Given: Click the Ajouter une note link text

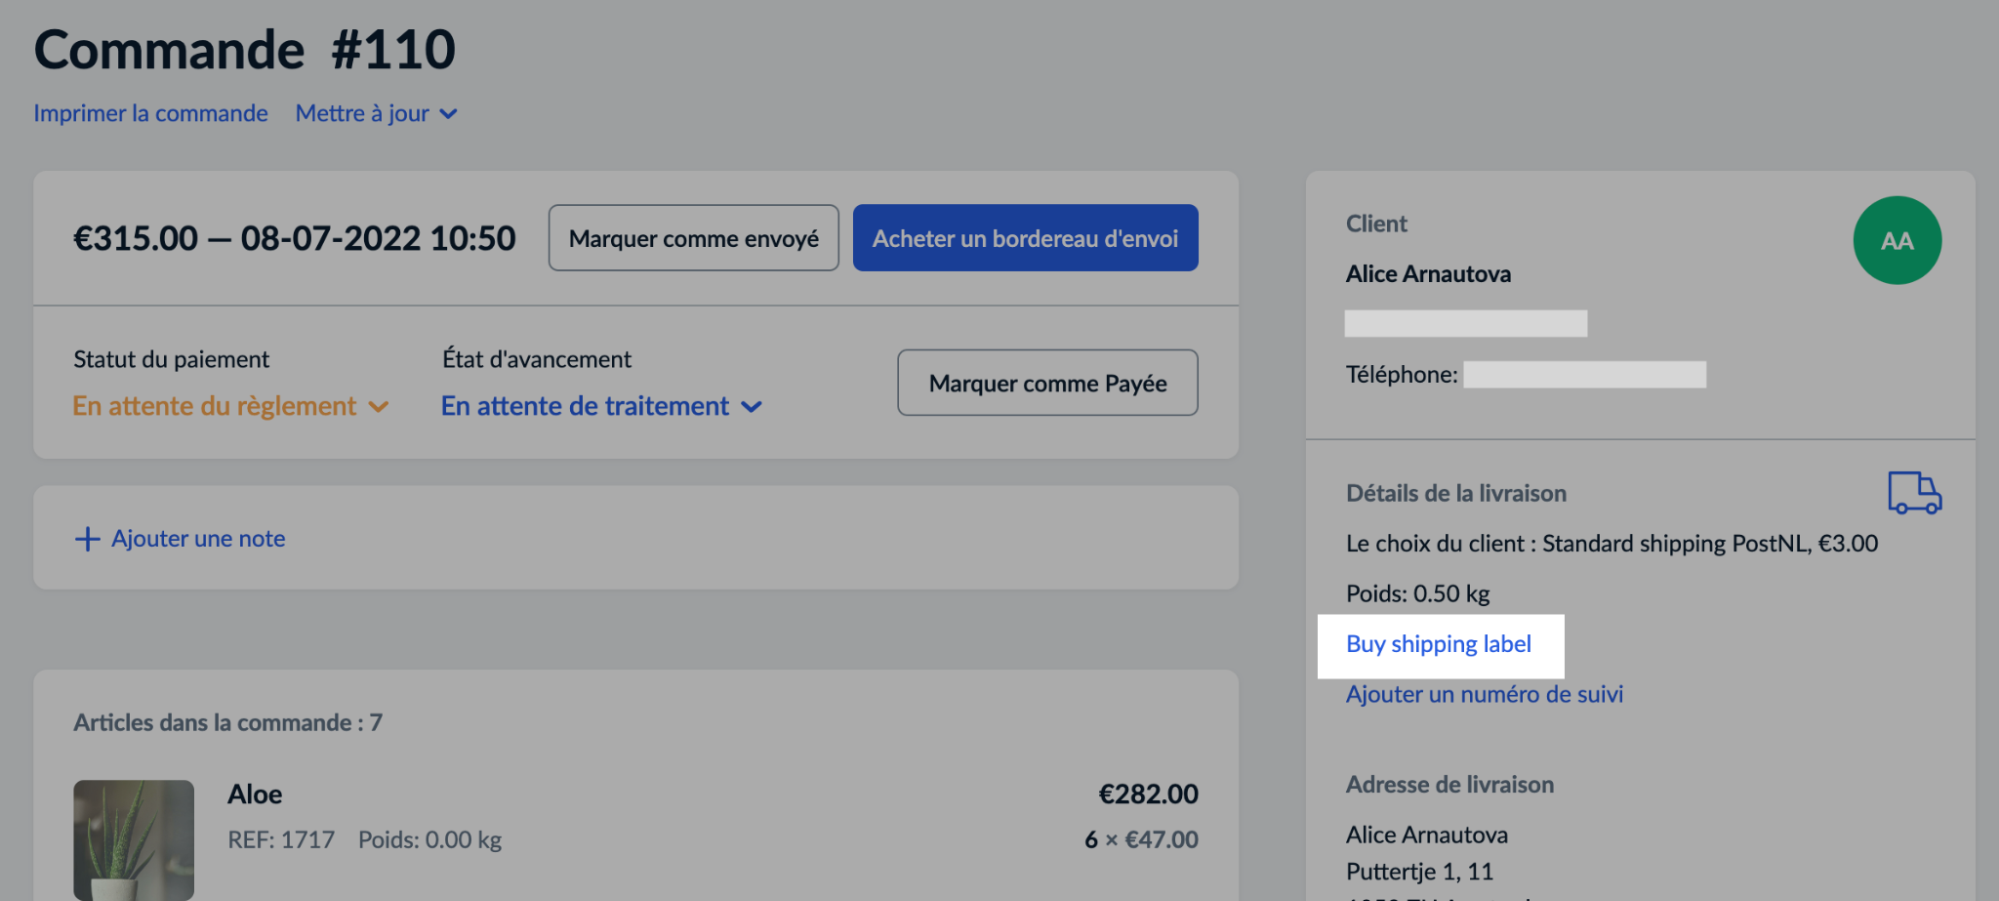Looking at the screenshot, I should [198, 539].
